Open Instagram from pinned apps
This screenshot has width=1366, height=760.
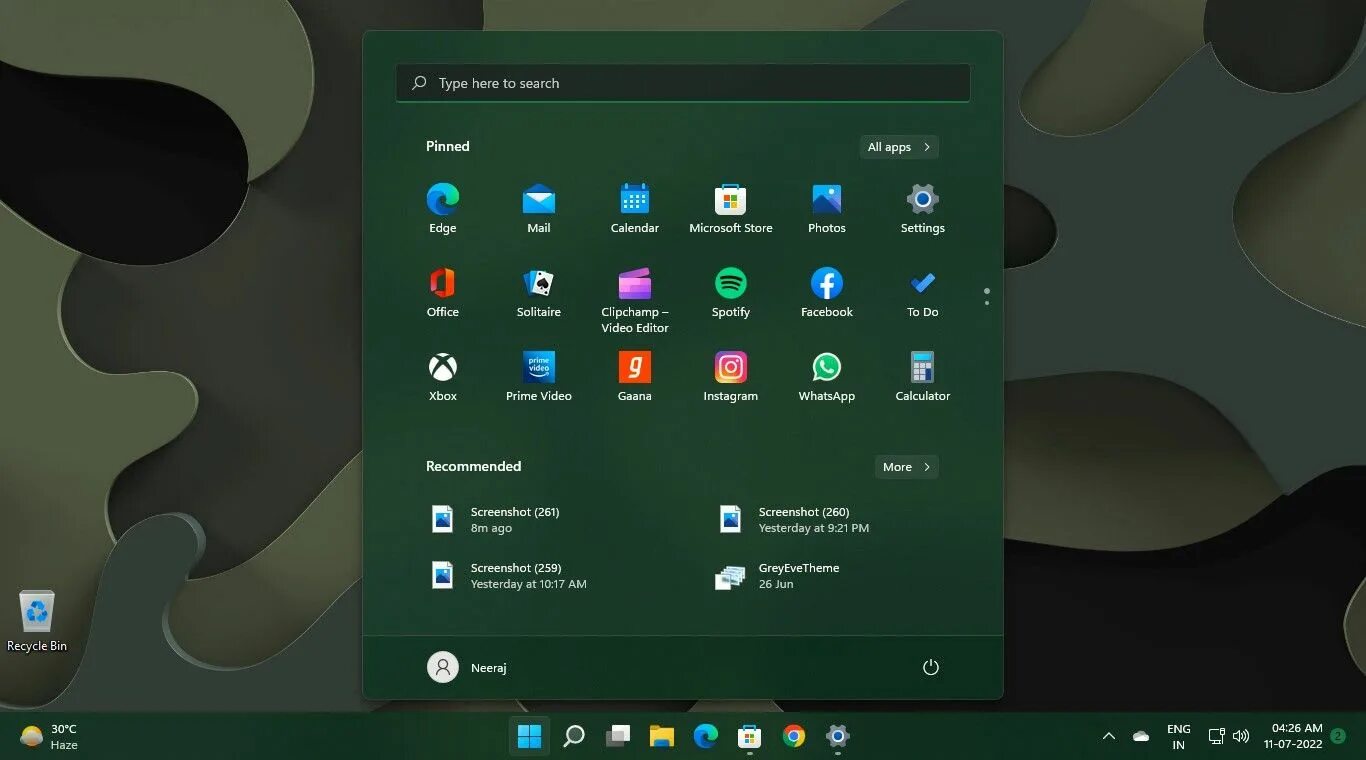731,376
